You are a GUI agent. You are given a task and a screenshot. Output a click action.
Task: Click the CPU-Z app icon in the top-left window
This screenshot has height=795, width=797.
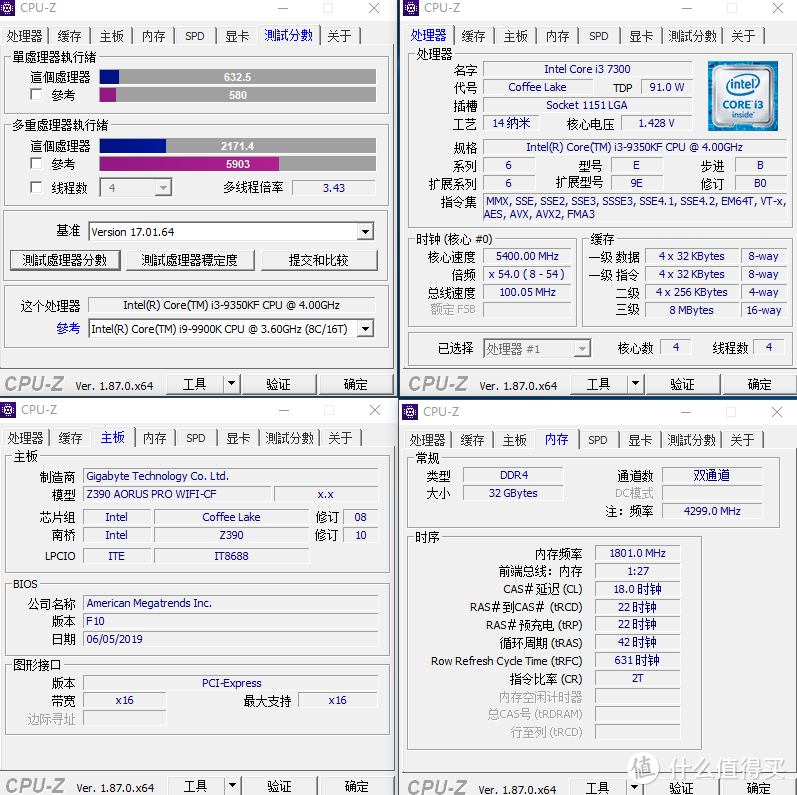7,8
